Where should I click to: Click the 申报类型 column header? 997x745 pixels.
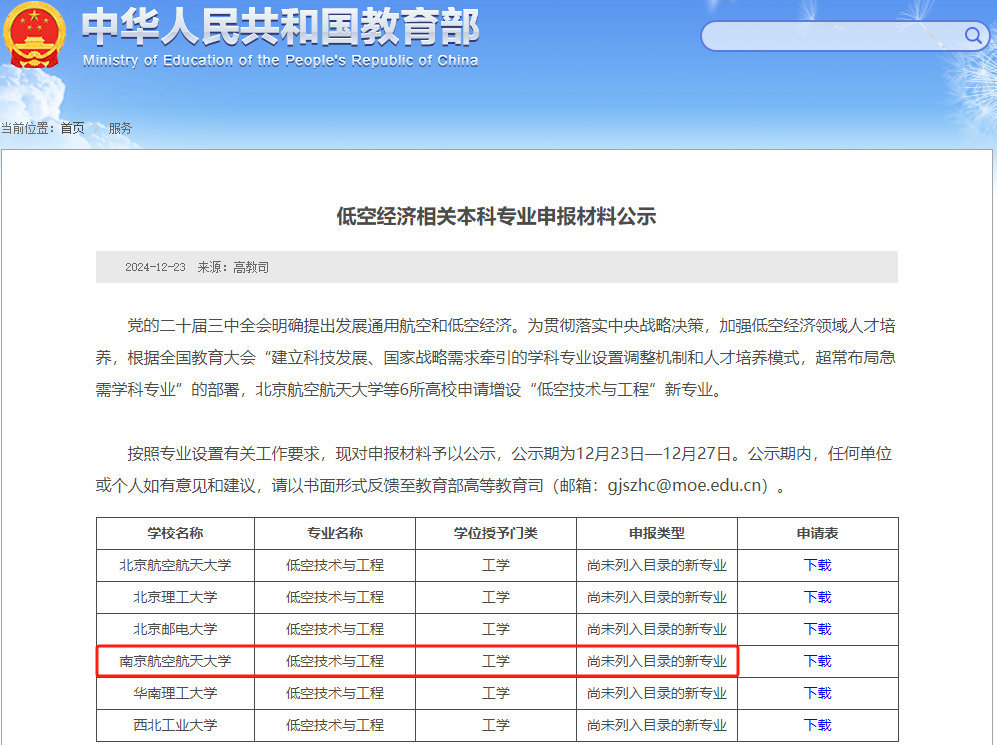pyautogui.click(x=656, y=533)
